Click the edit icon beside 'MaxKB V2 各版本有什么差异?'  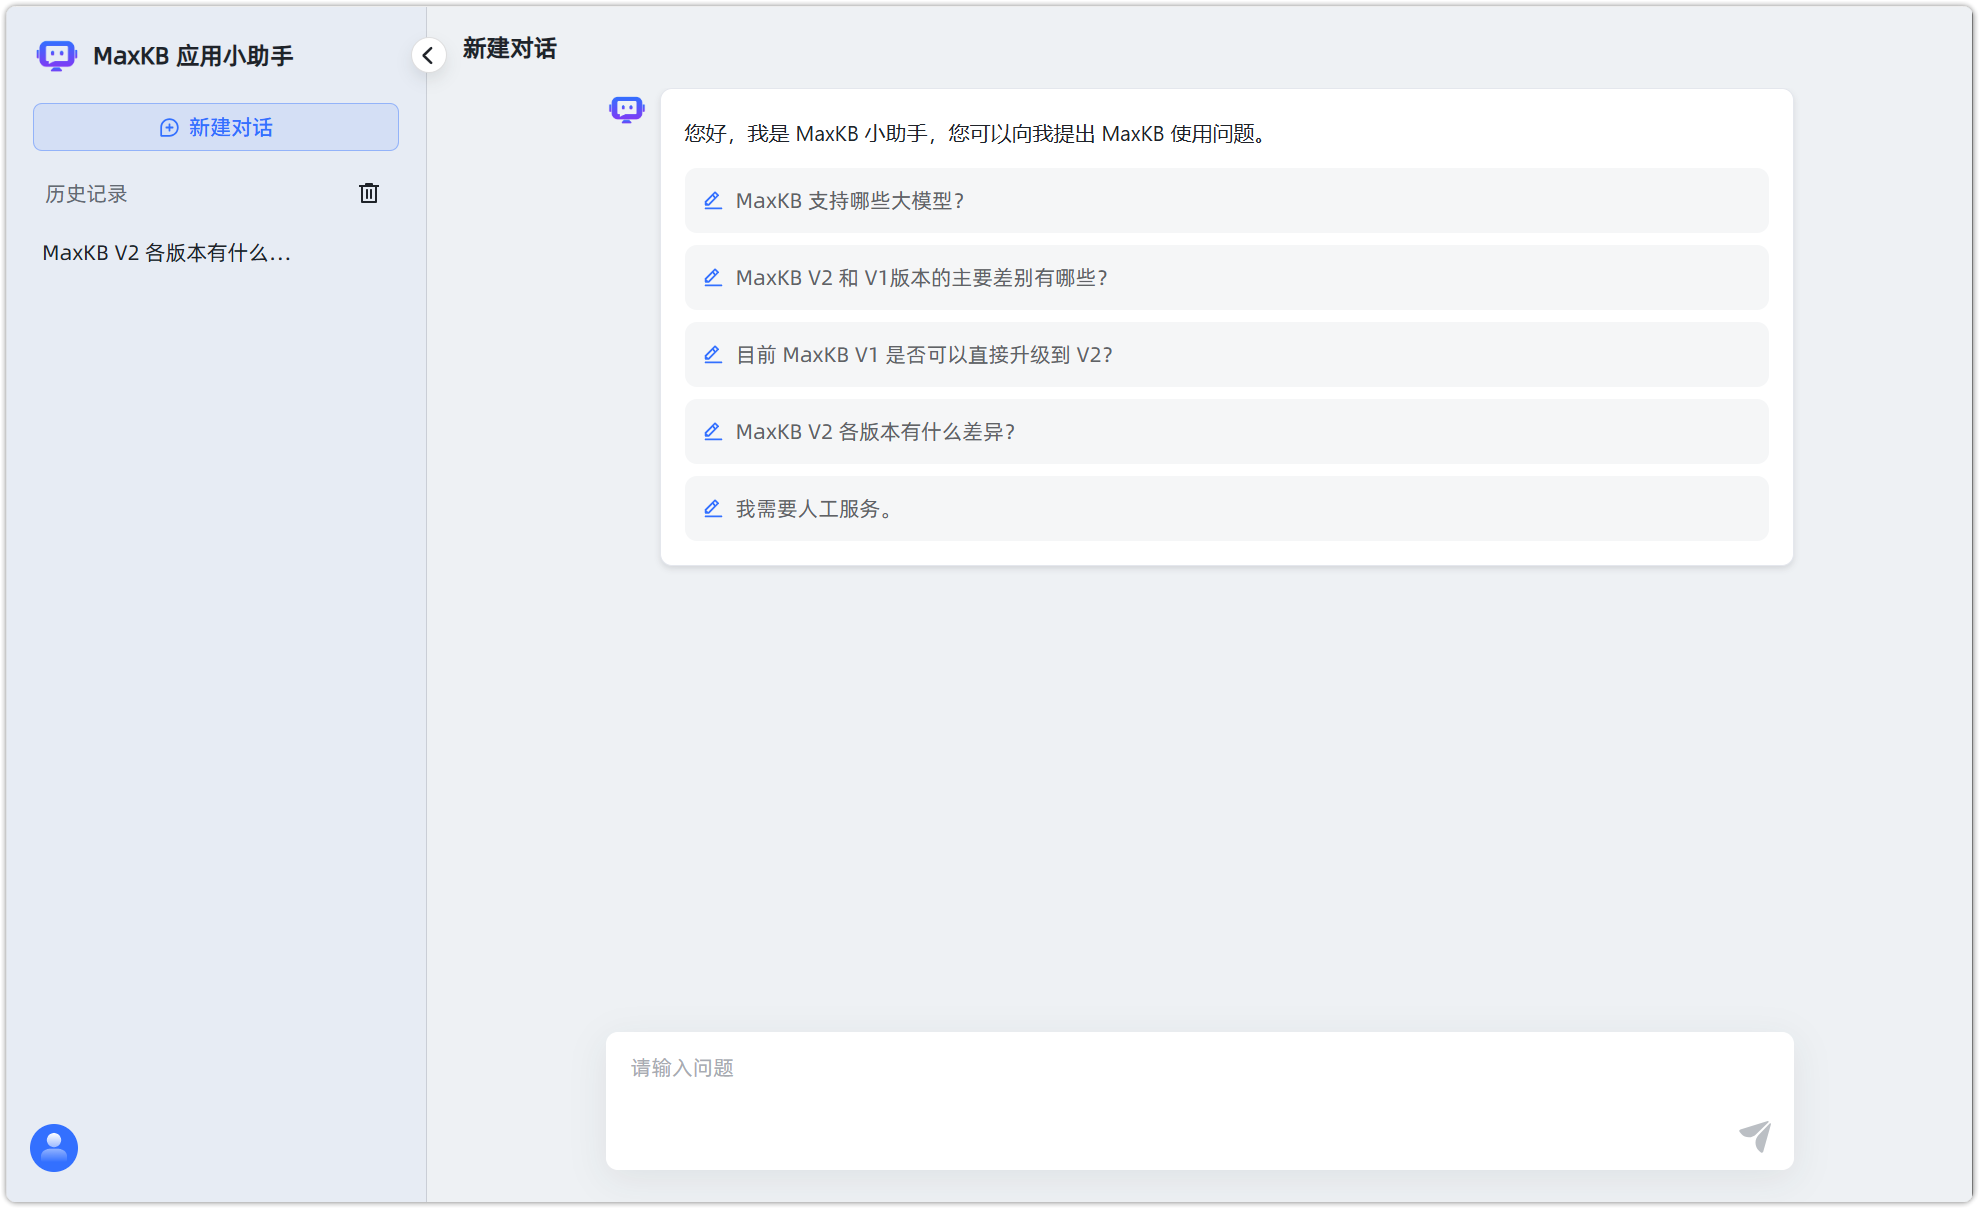tap(713, 431)
